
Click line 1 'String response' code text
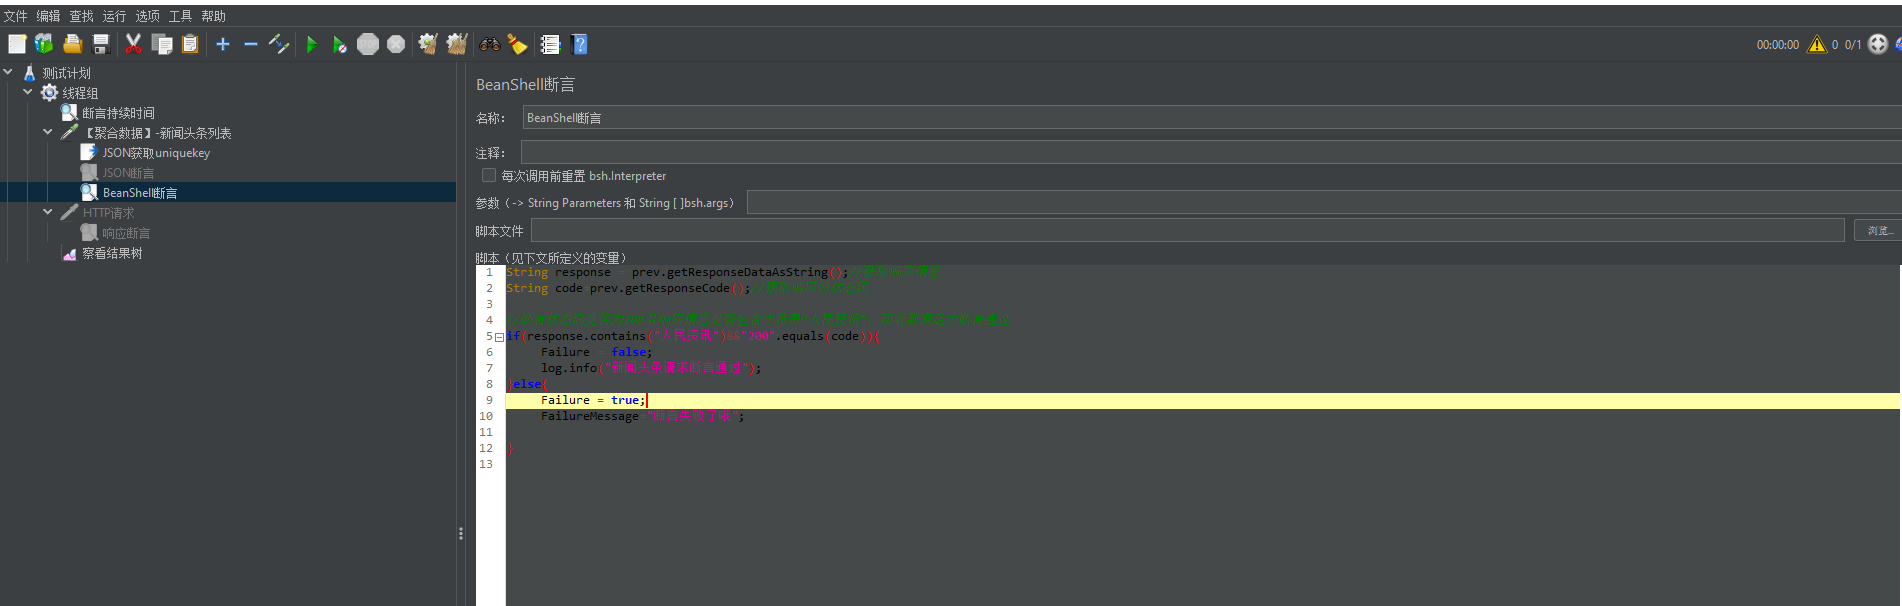558,272
